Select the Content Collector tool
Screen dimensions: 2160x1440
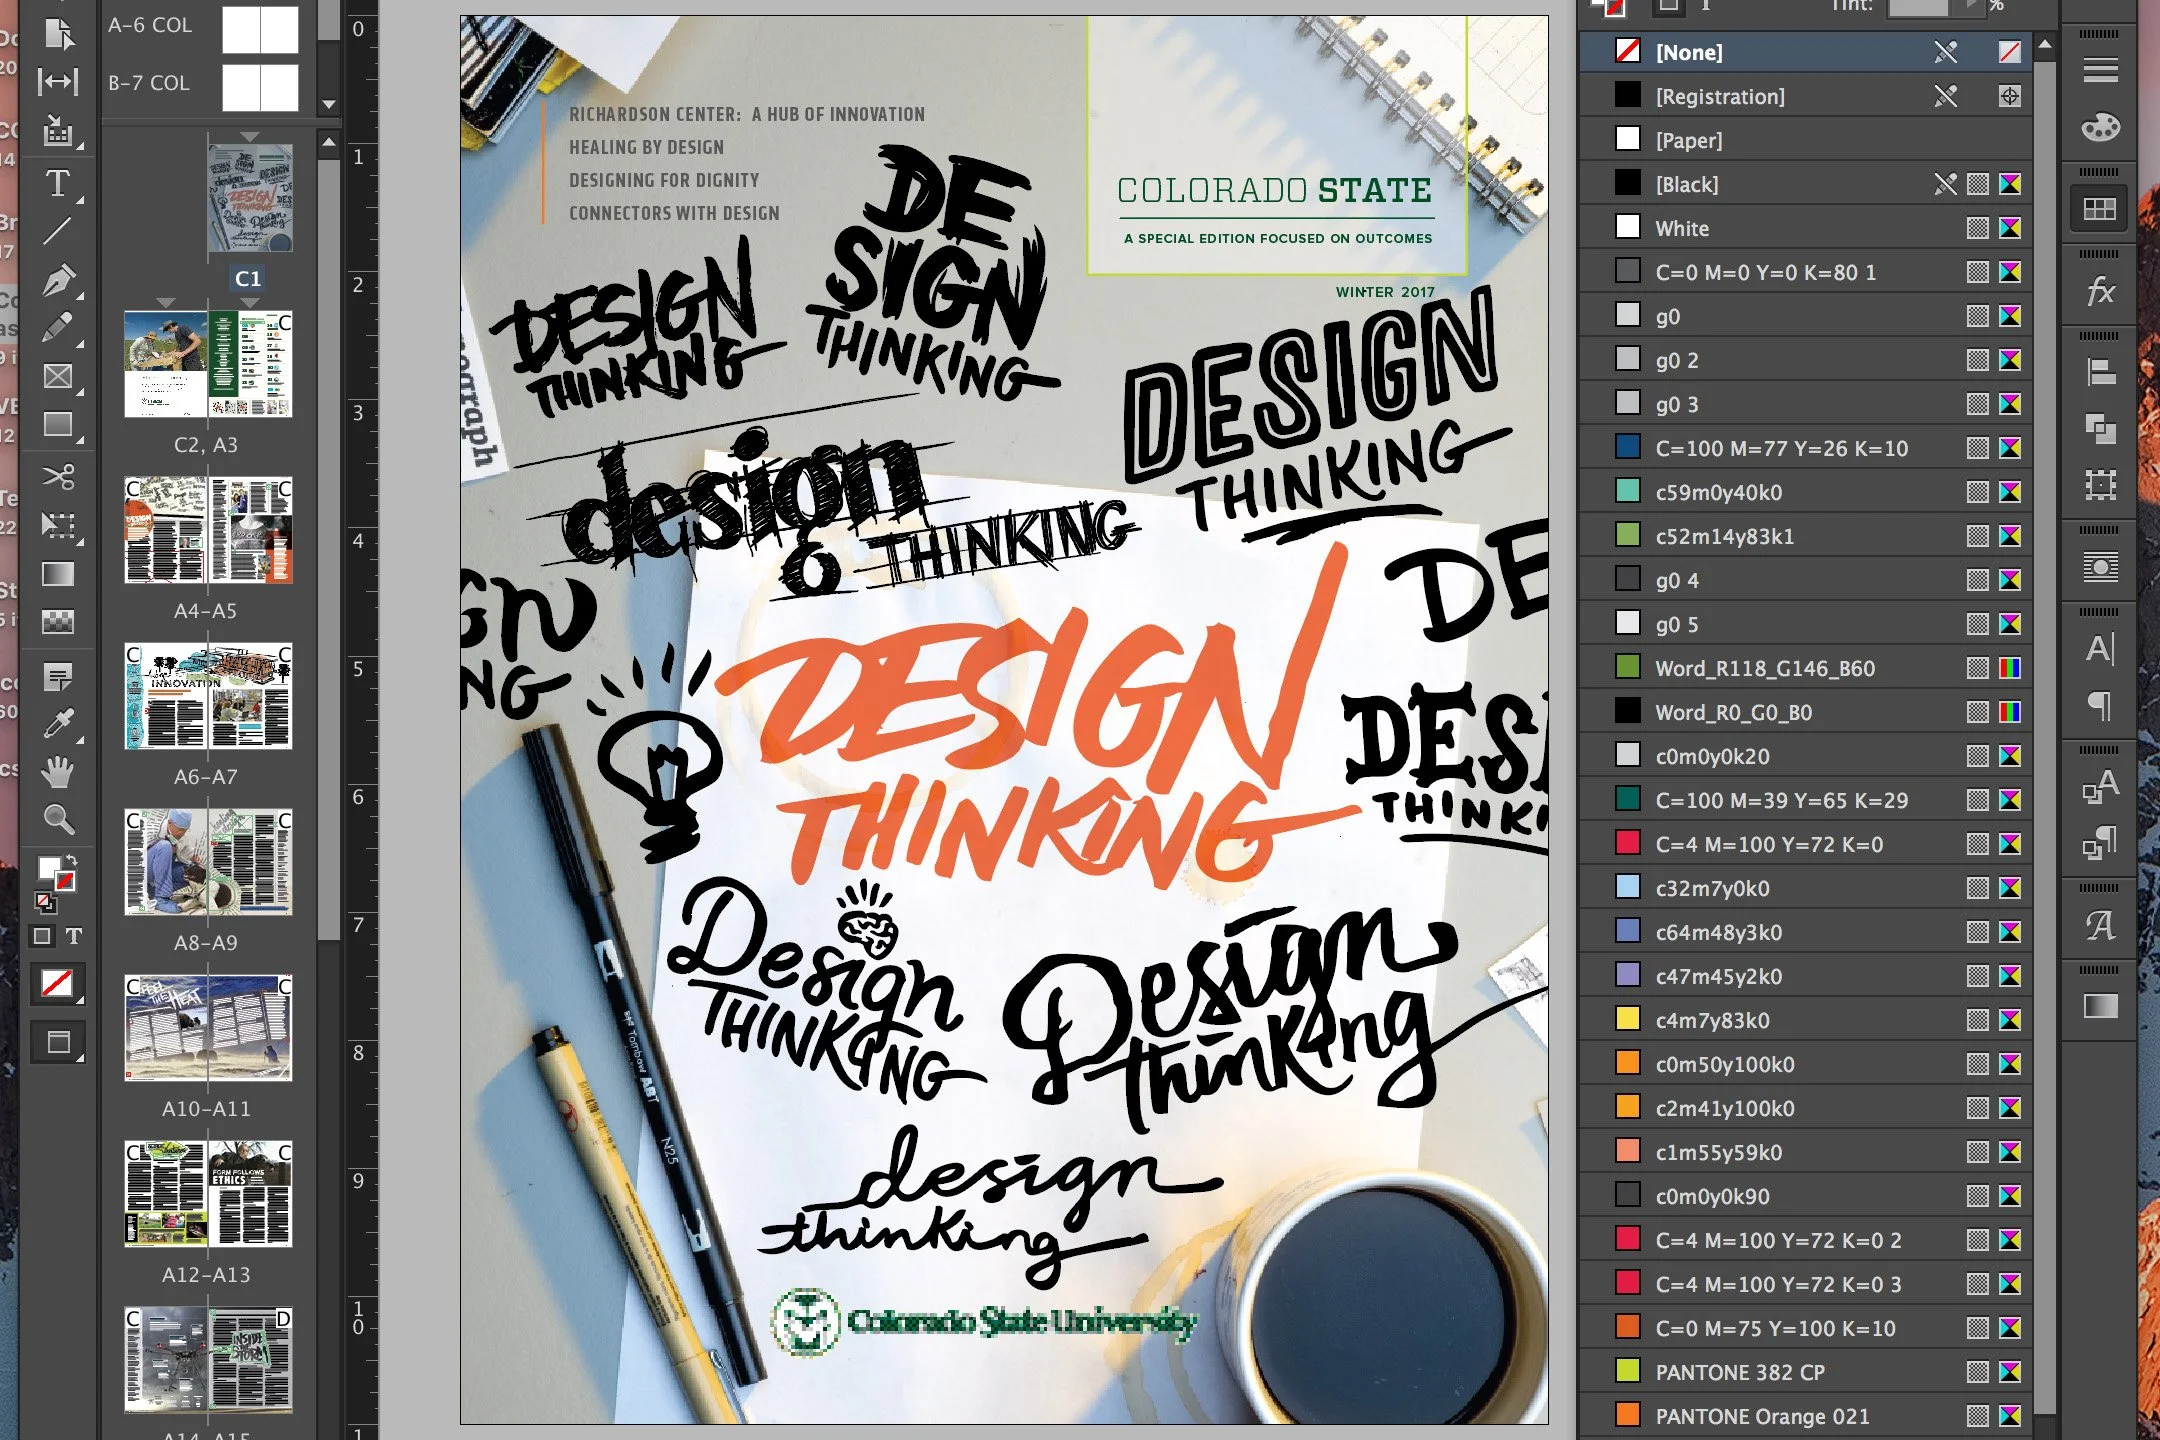(58, 131)
